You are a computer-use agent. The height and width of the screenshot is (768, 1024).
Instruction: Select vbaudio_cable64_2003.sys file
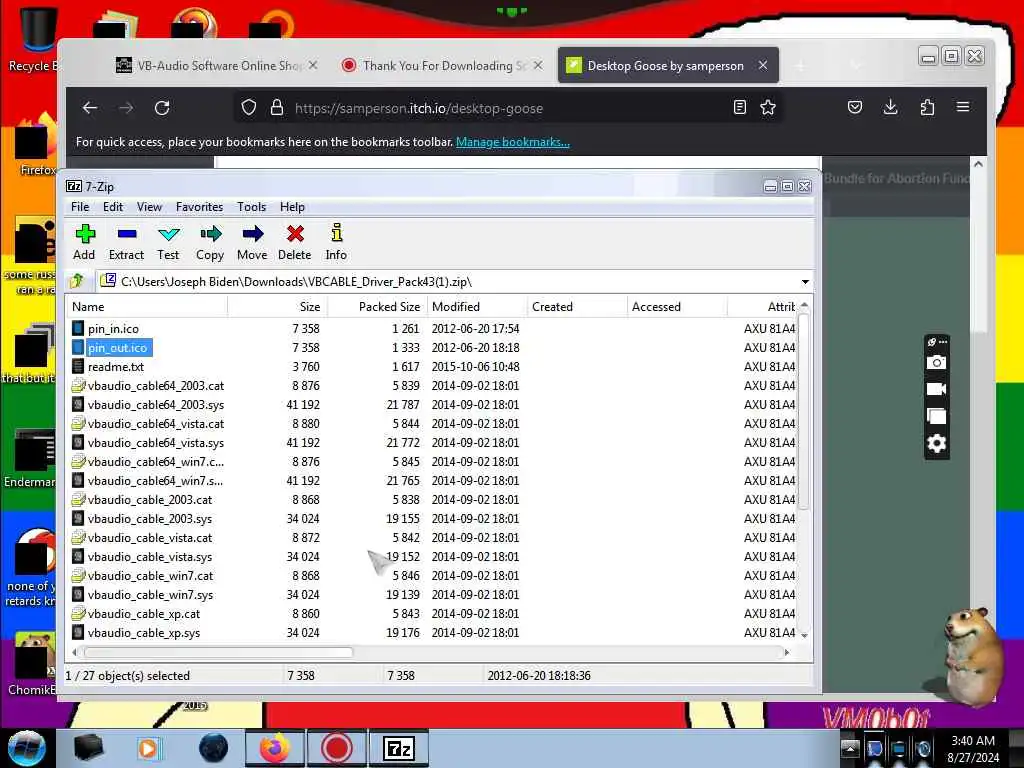(x=155, y=405)
